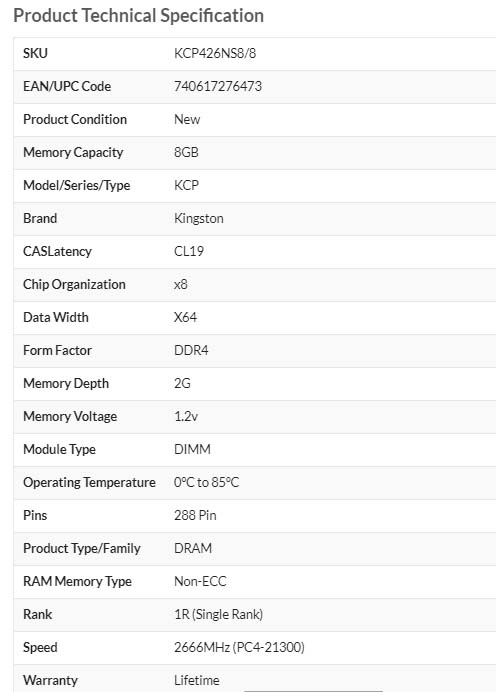The image size is (496, 692).
Task: Click the DRAM Product Type/Family value
Action: [193, 548]
